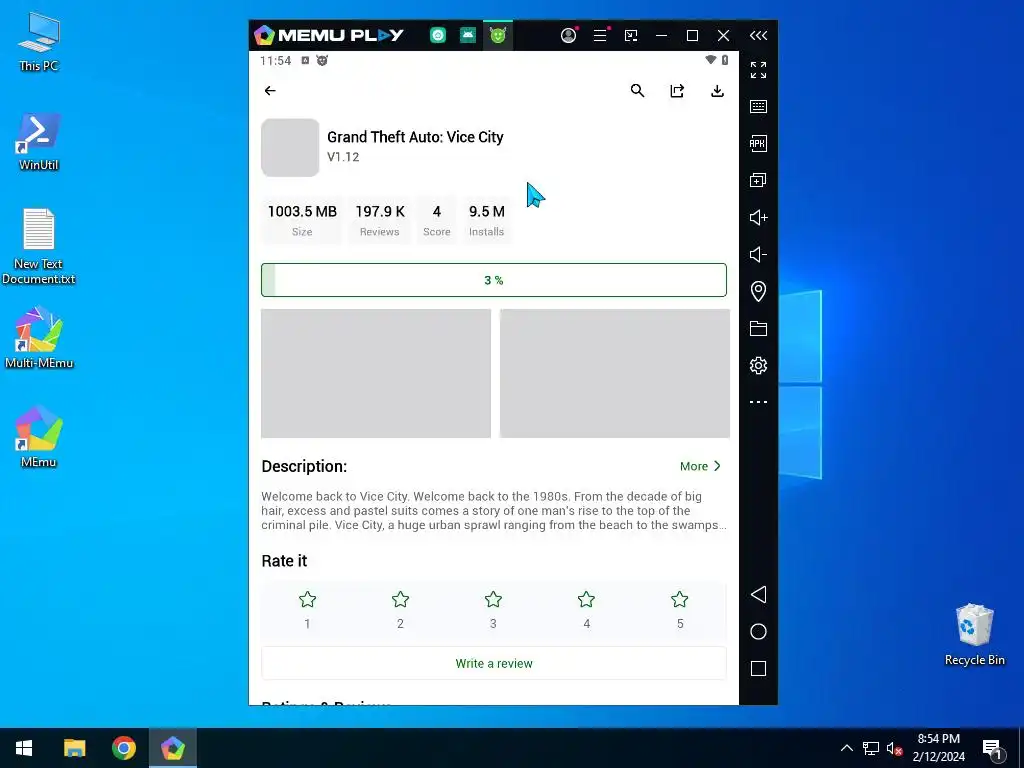Image resolution: width=1024 pixels, height=768 pixels.
Task: Open the keyboard mapping icon in sidebar
Action: point(758,106)
